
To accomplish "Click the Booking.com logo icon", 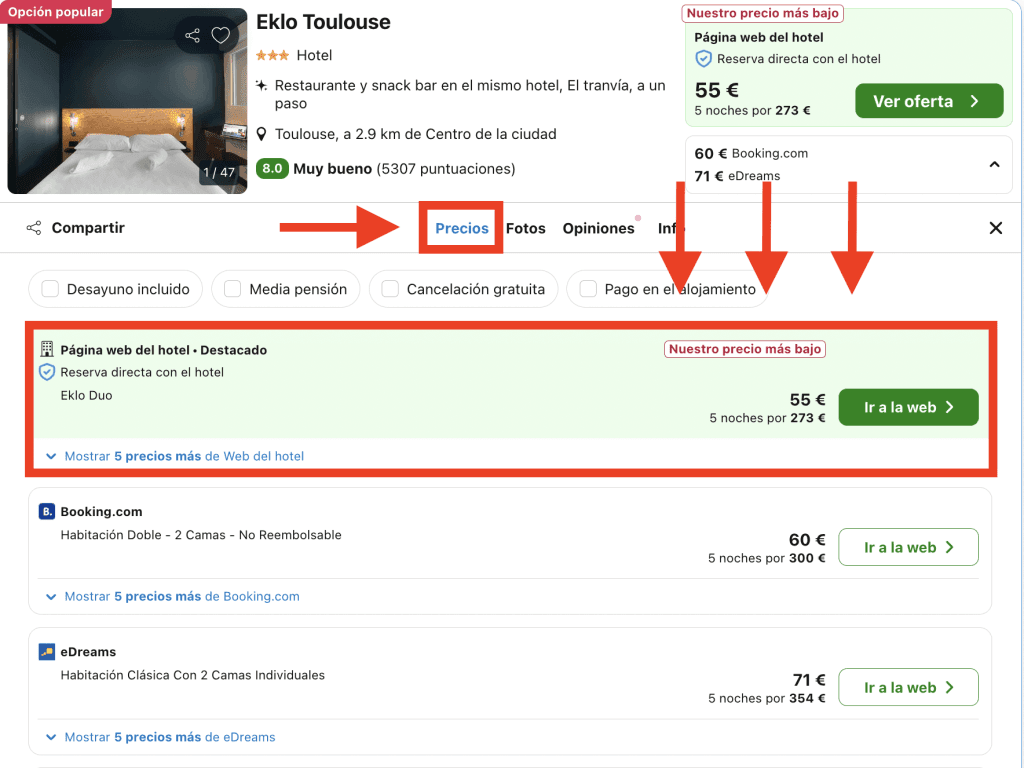I will [46, 512].
